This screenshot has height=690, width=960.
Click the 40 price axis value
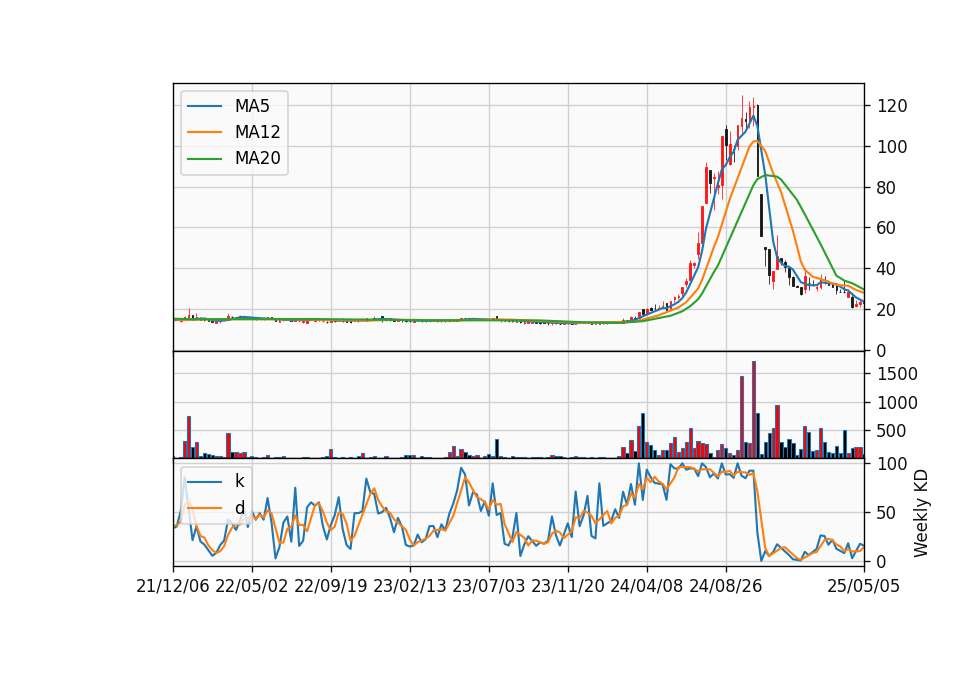coord(887,269)
